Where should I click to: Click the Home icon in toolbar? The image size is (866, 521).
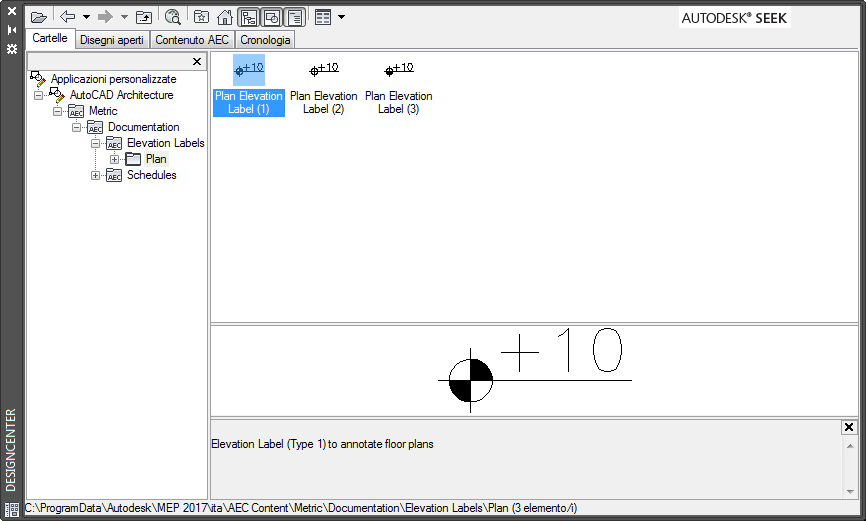click(224, 18)
